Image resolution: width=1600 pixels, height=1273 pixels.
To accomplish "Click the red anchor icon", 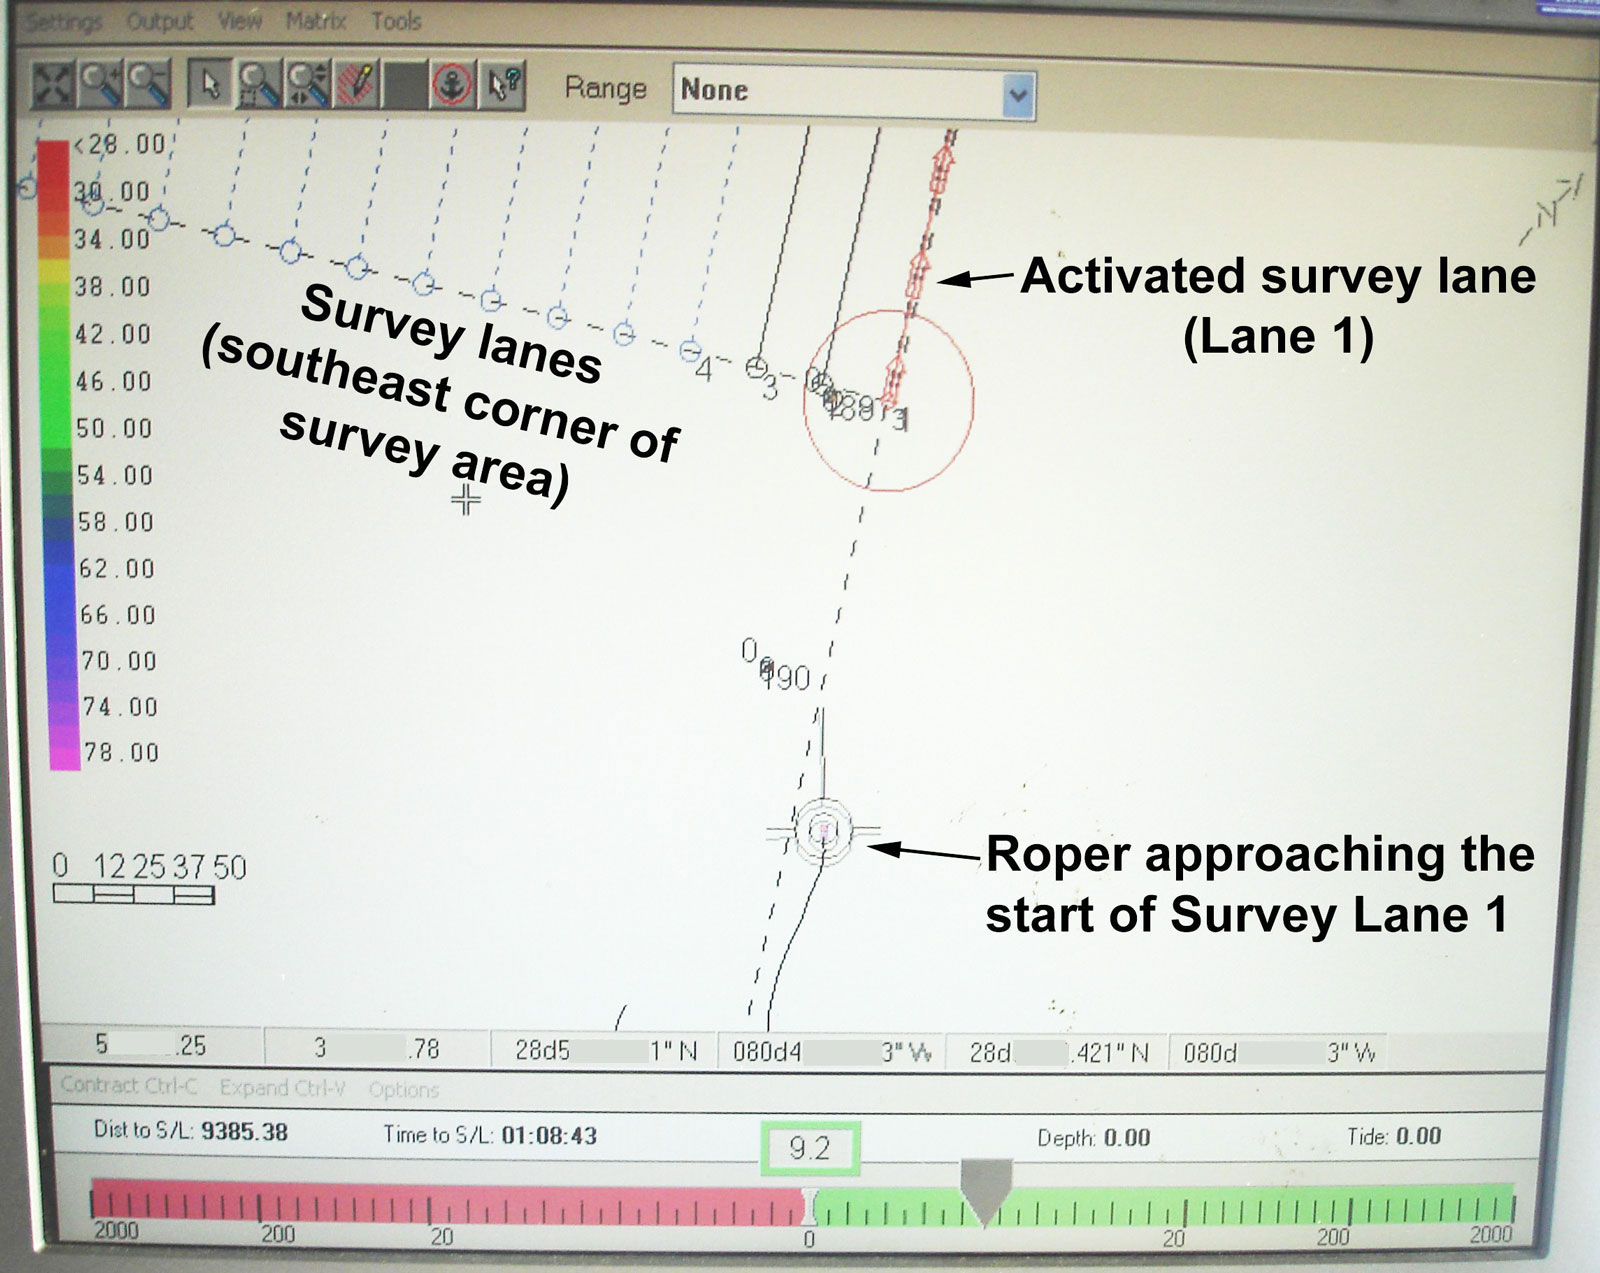I will (453, 85).
